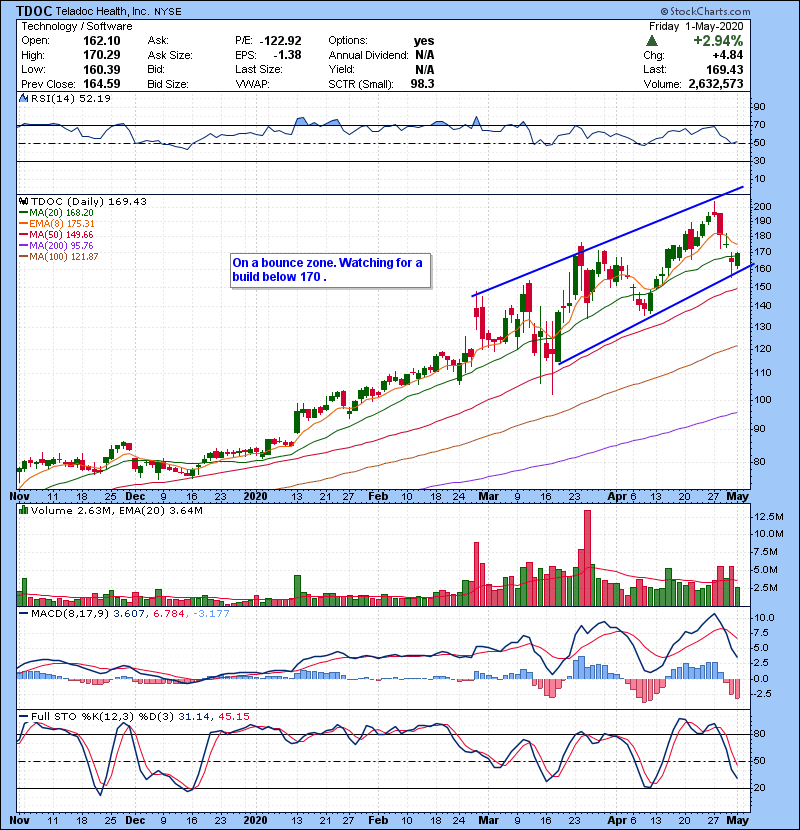Viewport: 800px width, 830px height.
Task: Click the Volume value 2,632,573
Action: [716, 84]
